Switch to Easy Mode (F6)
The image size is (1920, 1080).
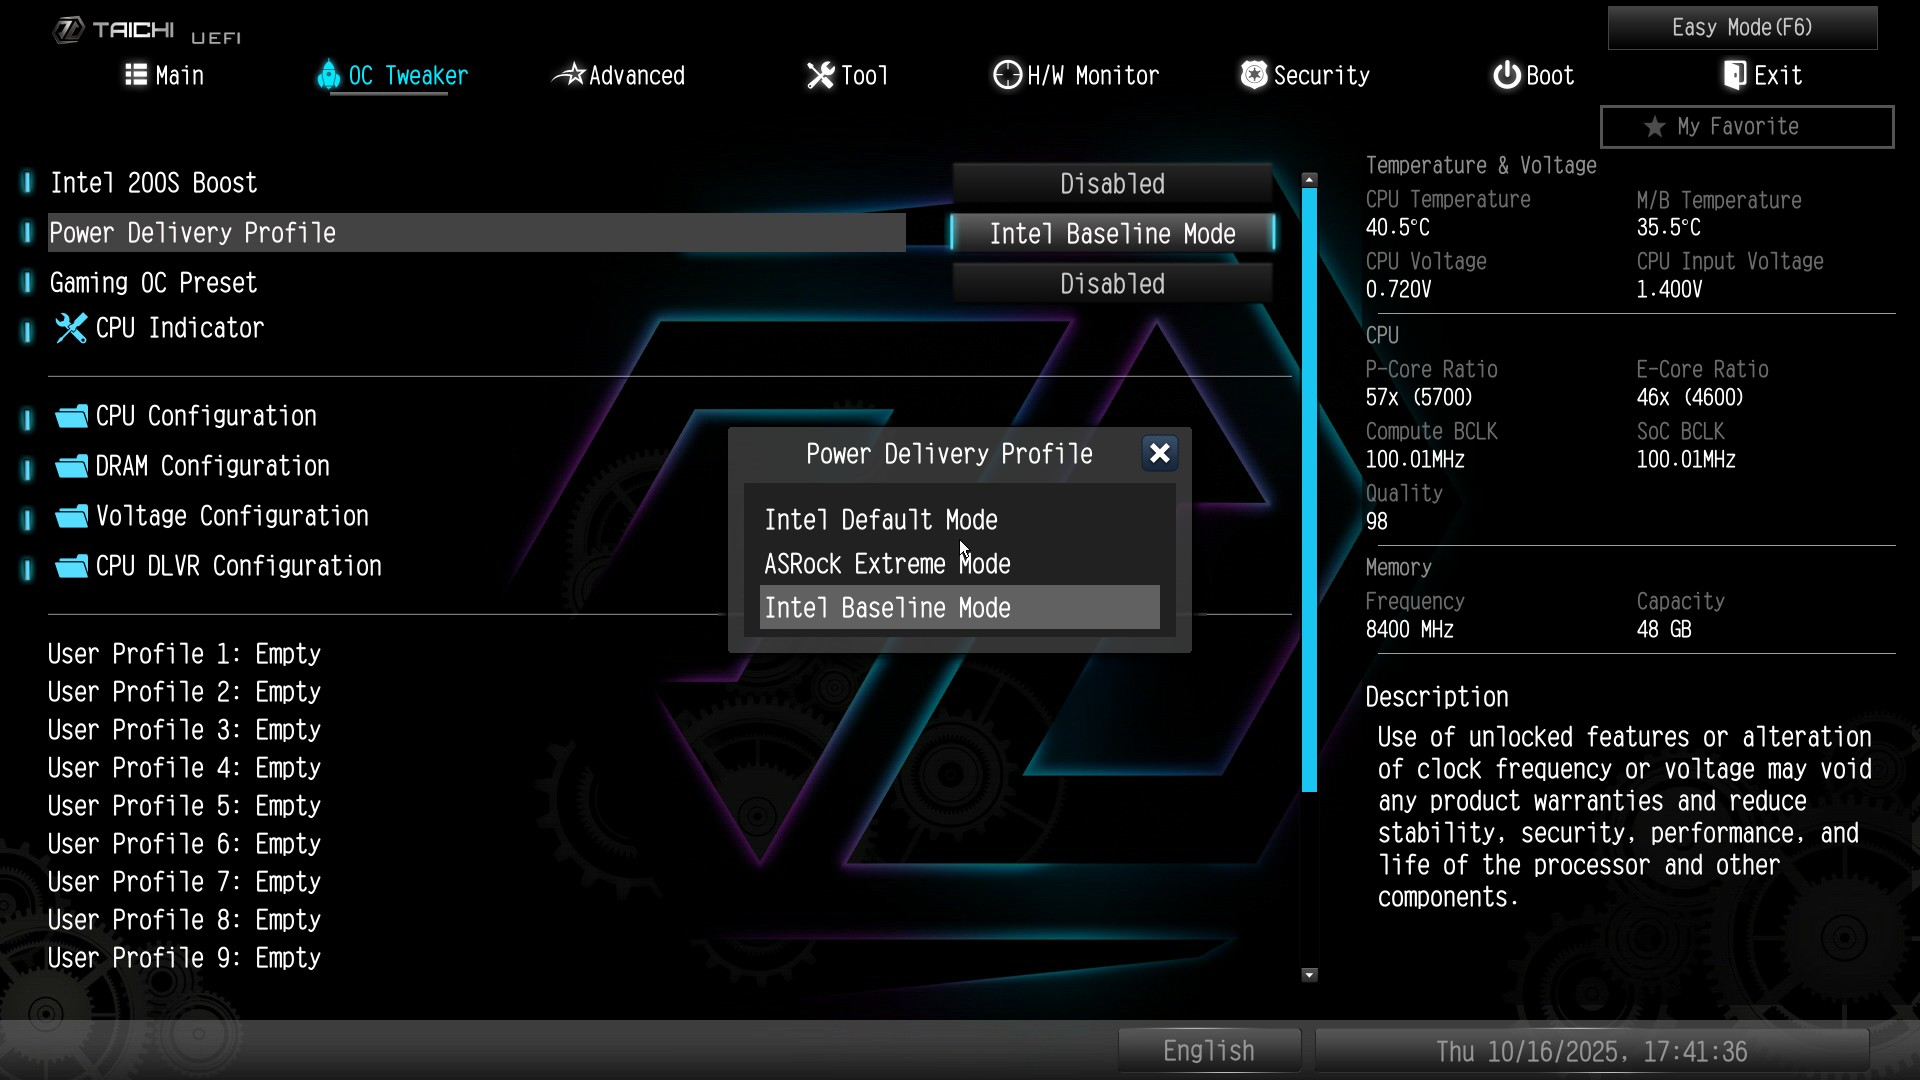pos(1741,27)
